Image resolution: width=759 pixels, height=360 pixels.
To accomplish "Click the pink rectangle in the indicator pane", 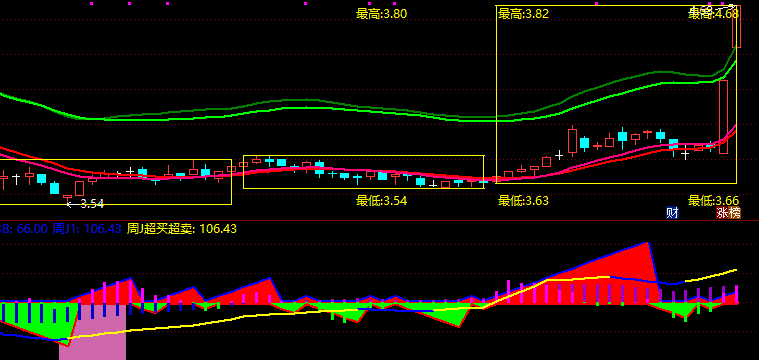I will (x=92, y=332).
